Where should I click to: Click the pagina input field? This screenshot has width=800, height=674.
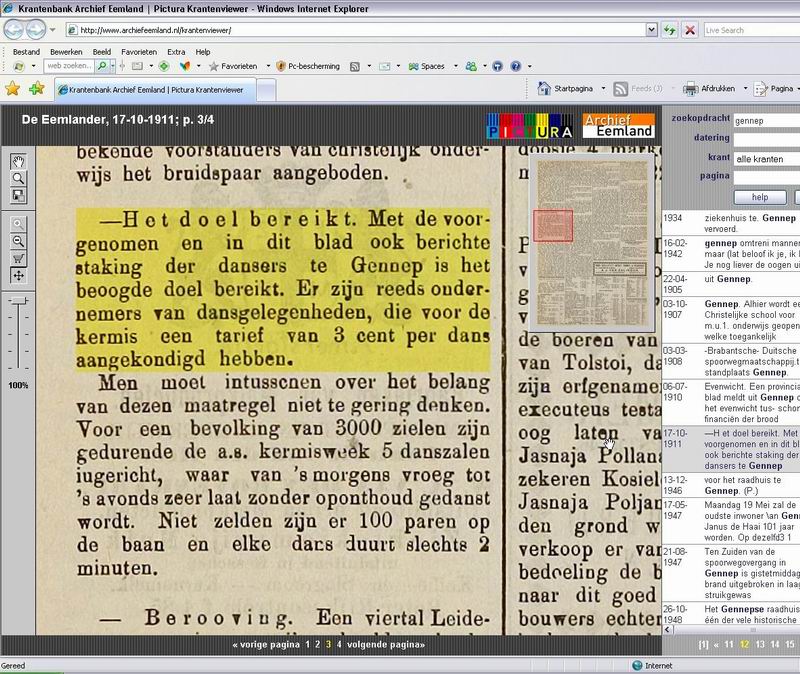(766, 177)
